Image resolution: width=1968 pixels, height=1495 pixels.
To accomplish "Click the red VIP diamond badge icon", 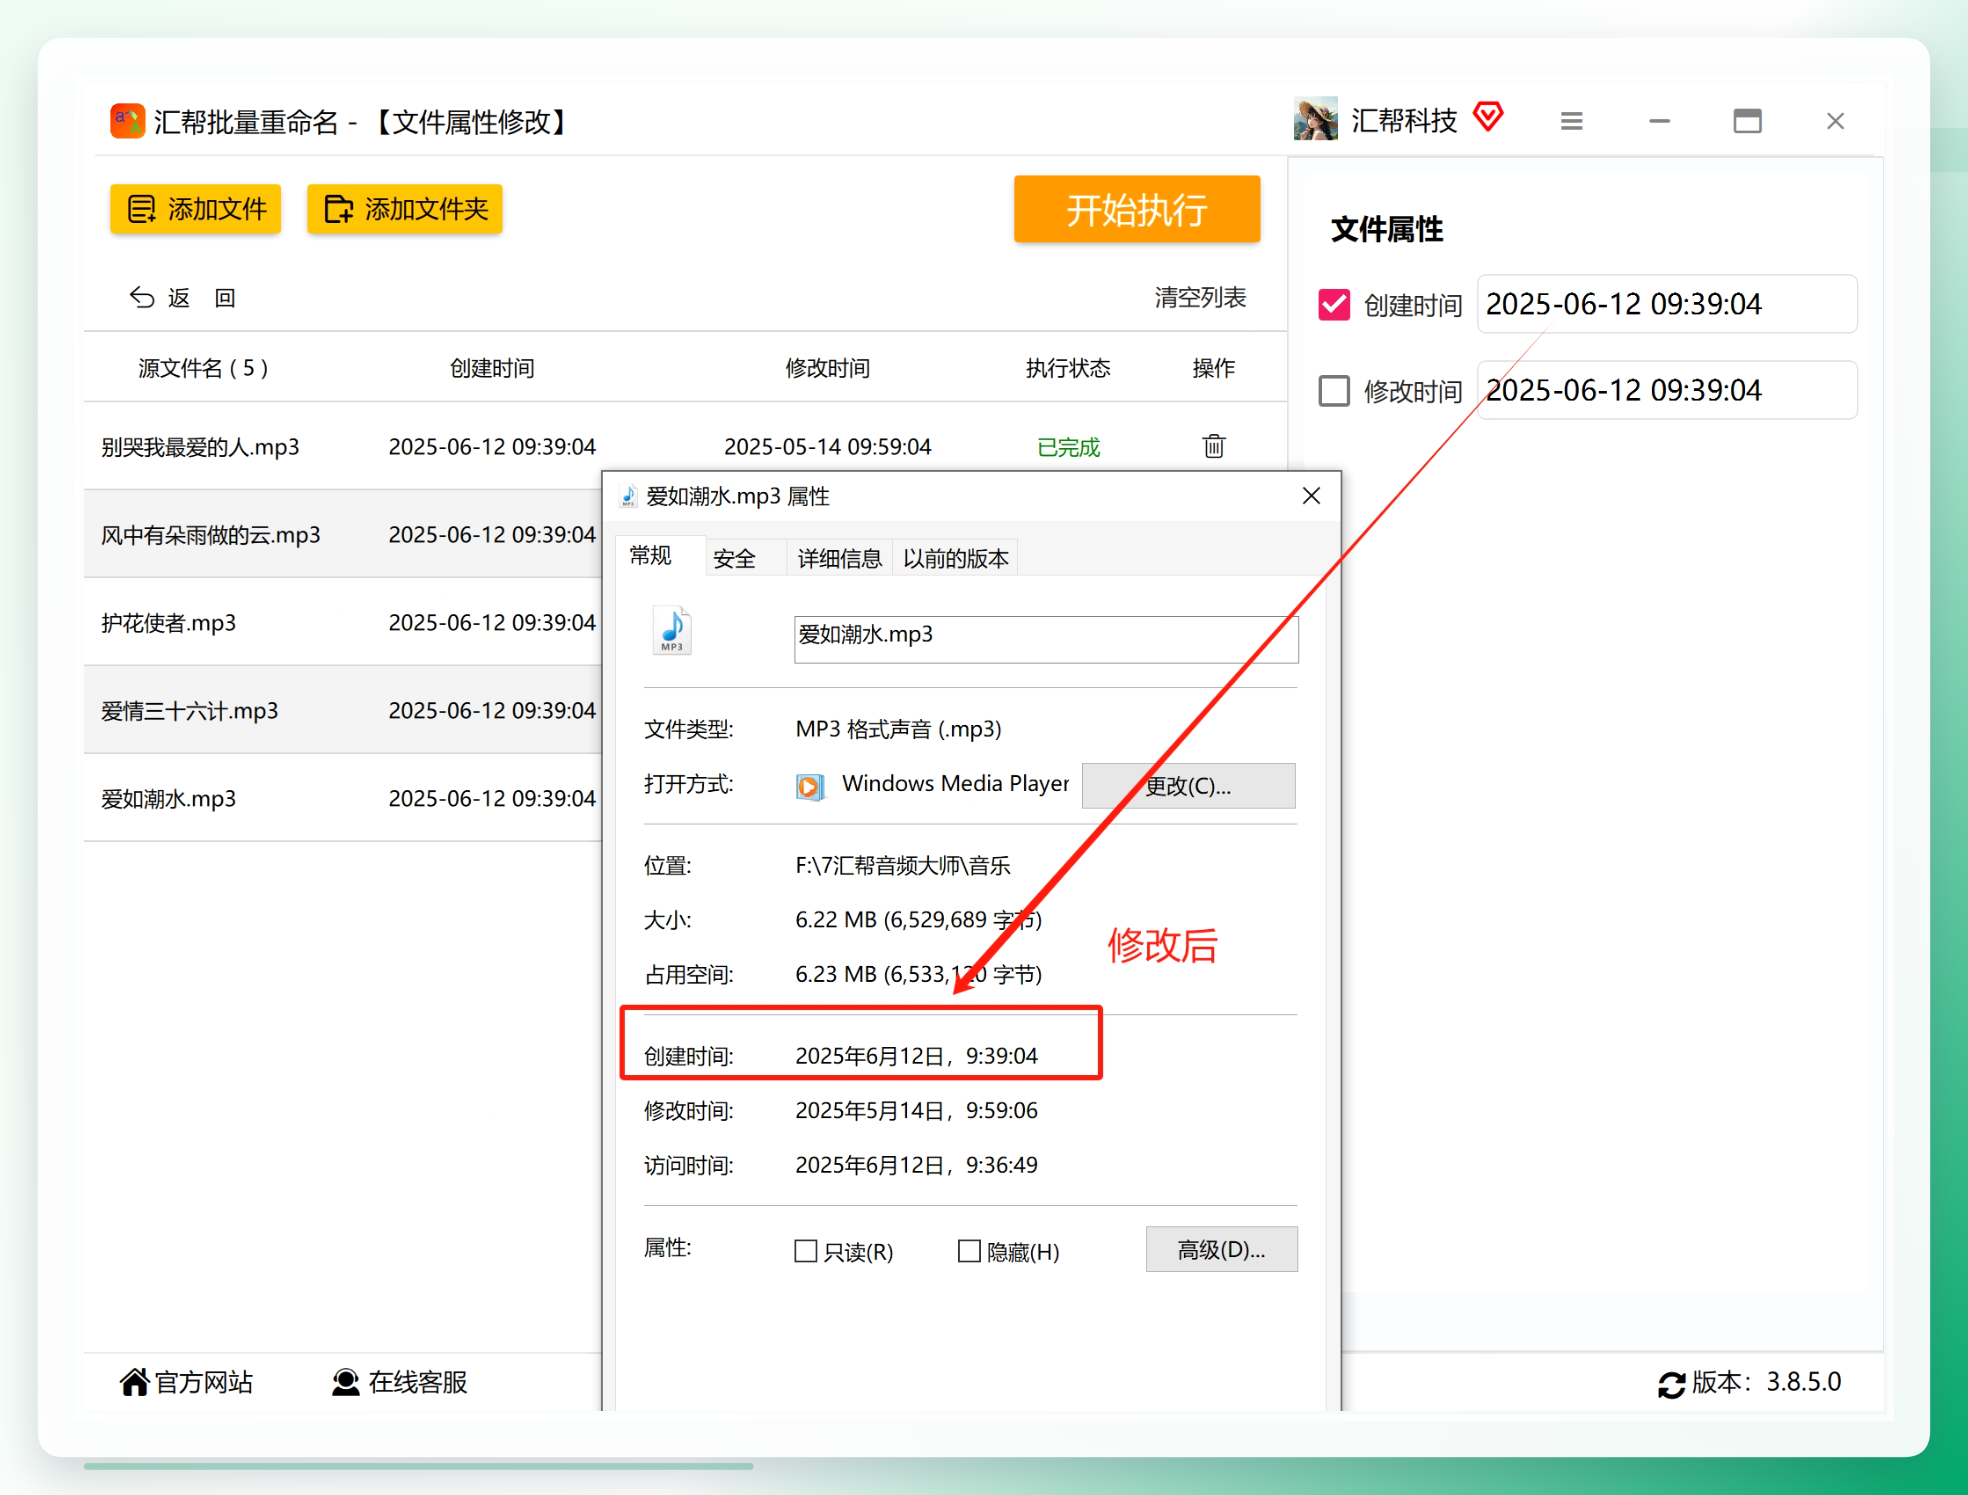I will [1488, 117].
